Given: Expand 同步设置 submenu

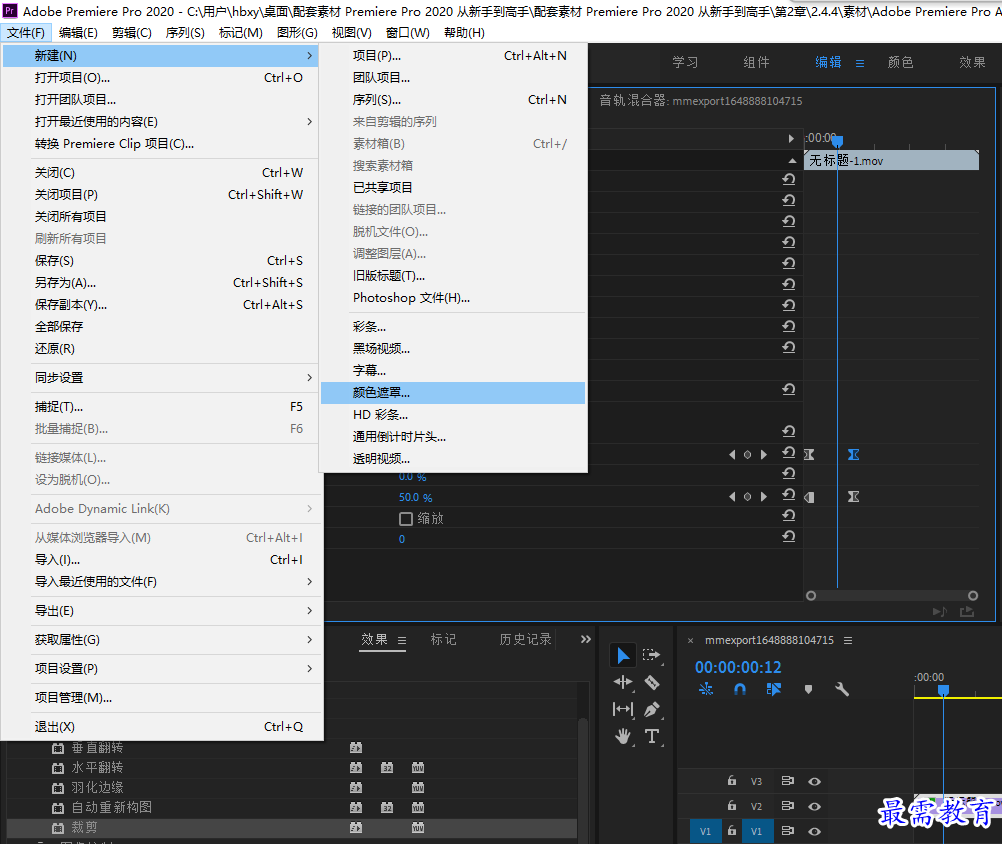Looking at the screenshot, I should coord(310,378).
